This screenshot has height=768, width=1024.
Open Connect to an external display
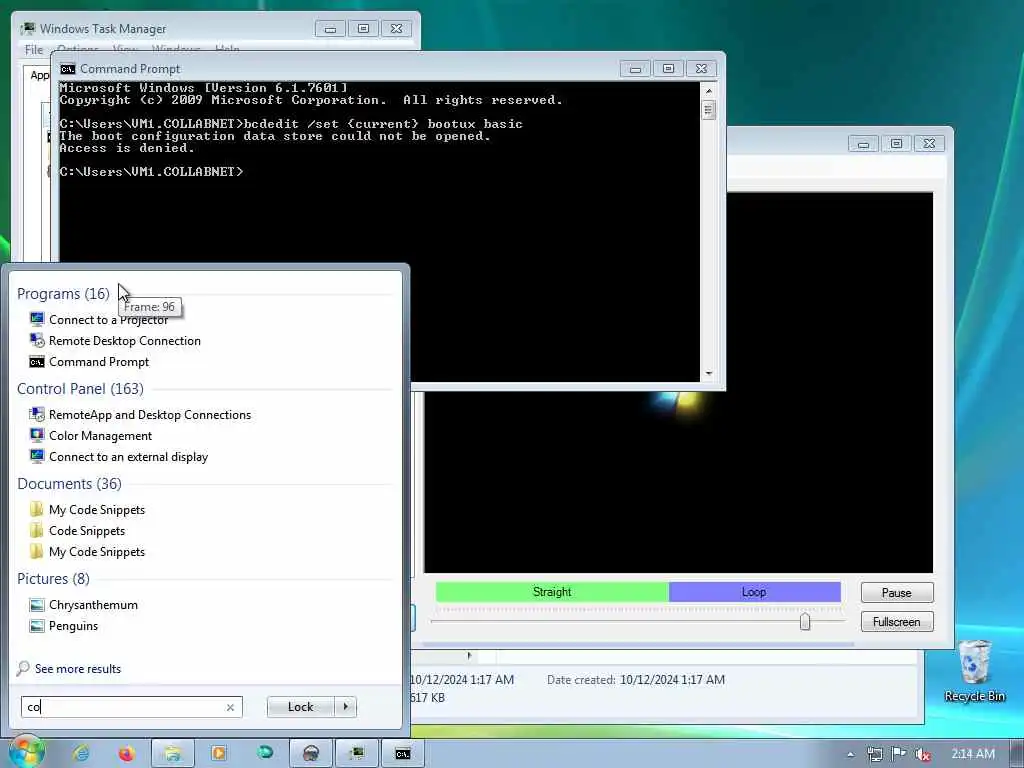[x=128, y=456]
